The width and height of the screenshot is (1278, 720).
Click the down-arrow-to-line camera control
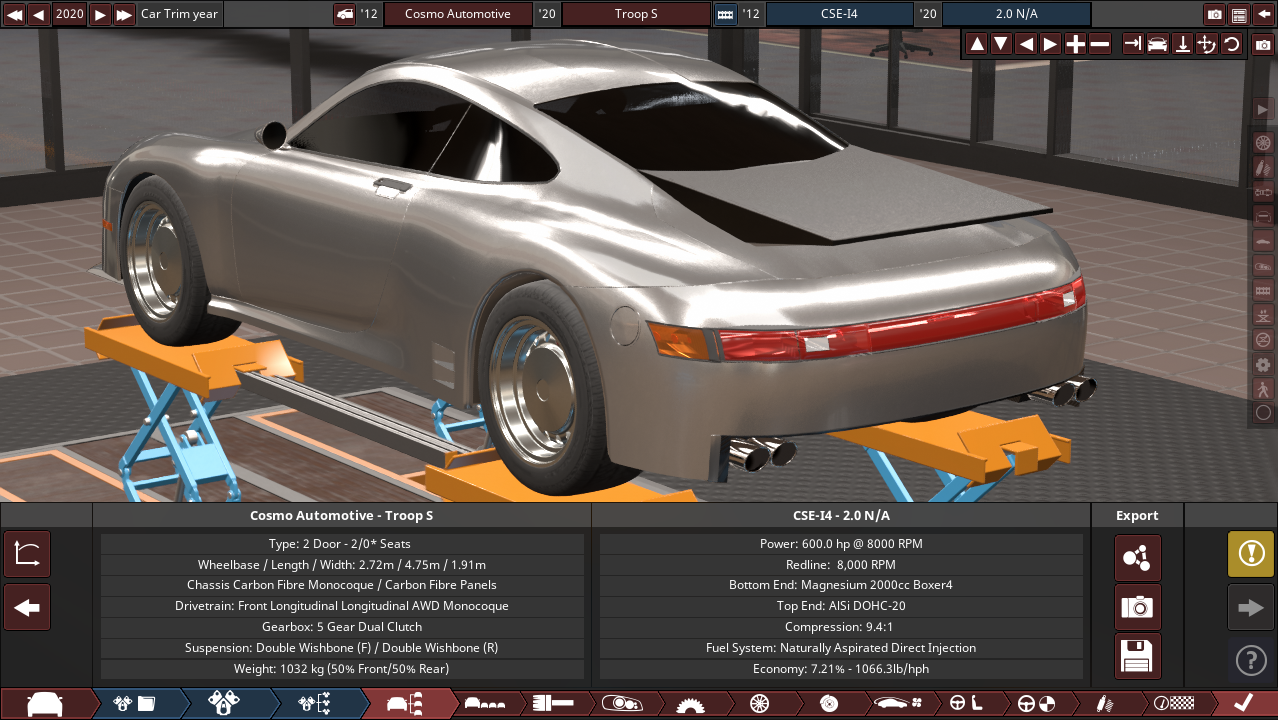(x=1182, y=44)
